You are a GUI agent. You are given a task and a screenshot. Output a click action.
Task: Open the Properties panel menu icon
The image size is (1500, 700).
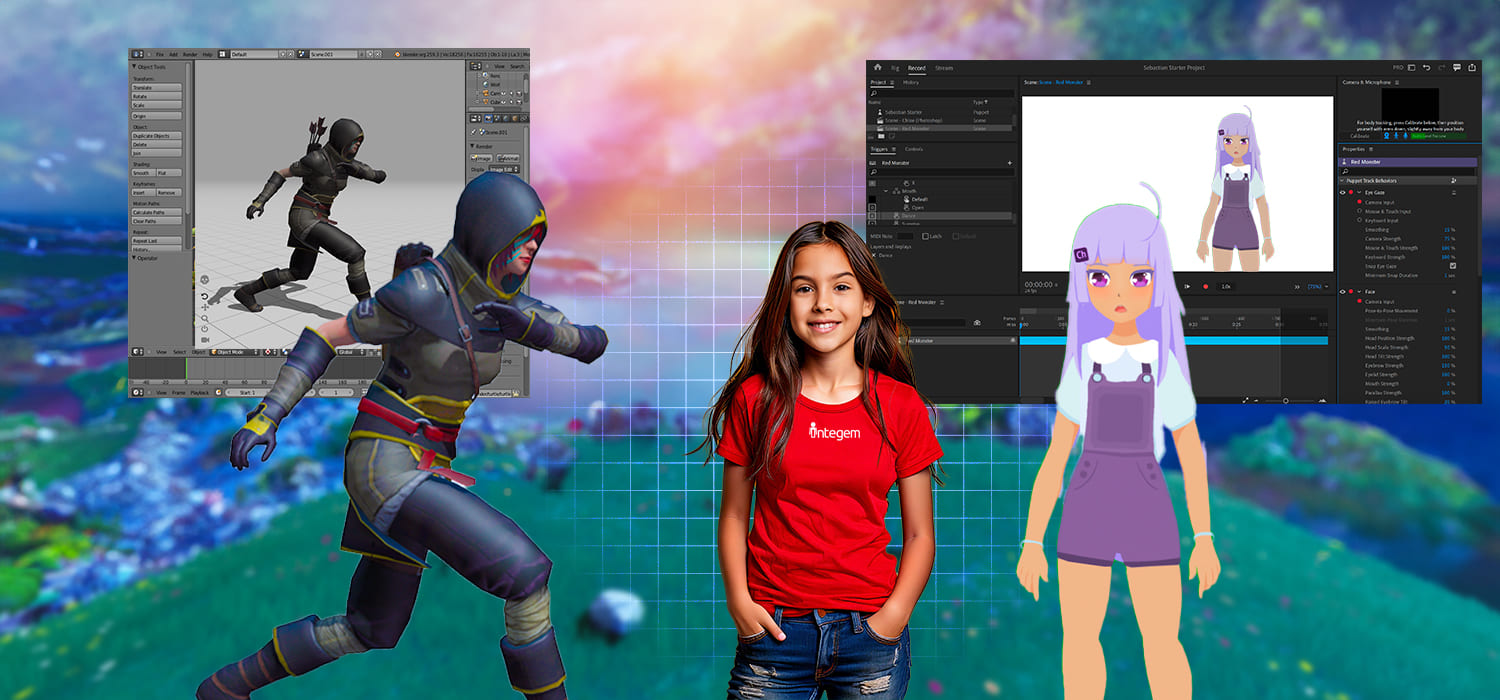click(x=1371, y=149)
